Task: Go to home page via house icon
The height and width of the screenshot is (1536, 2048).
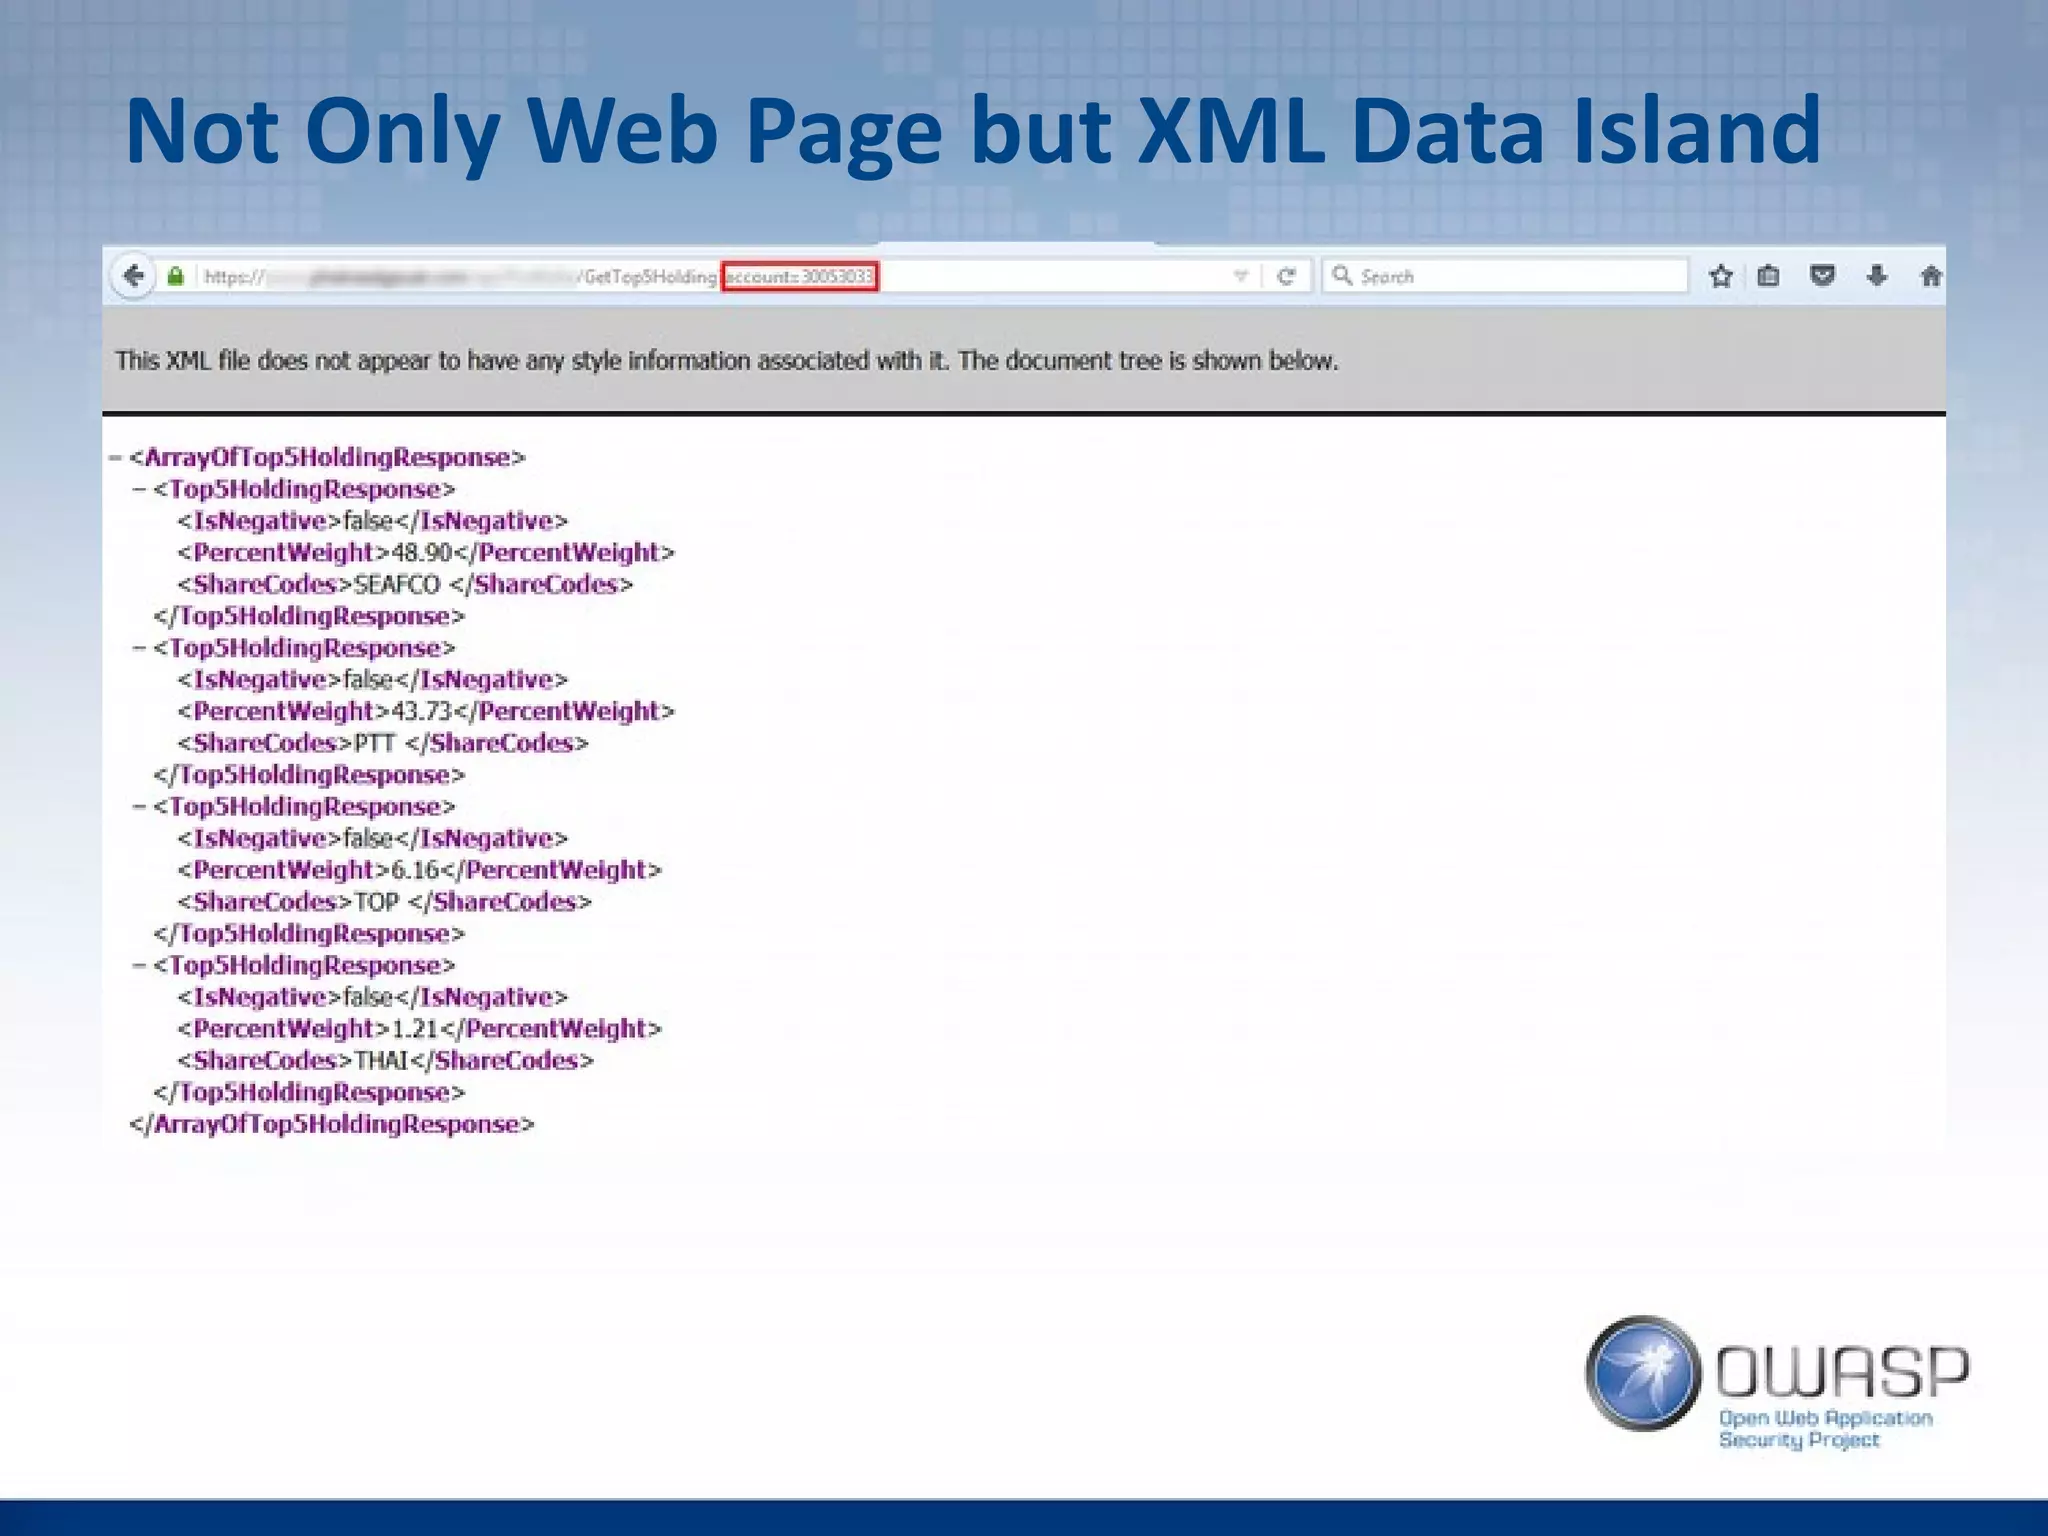Action: coord(1930,276)
